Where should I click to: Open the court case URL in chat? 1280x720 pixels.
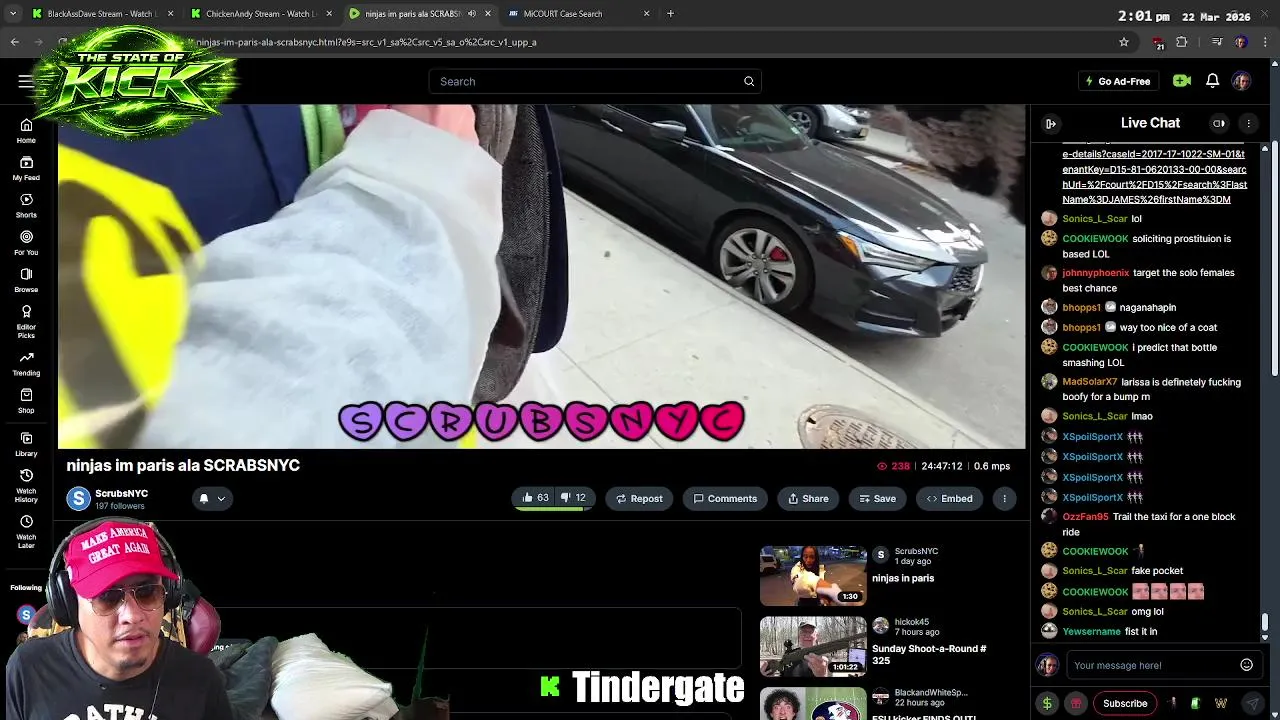(1154, 176)
